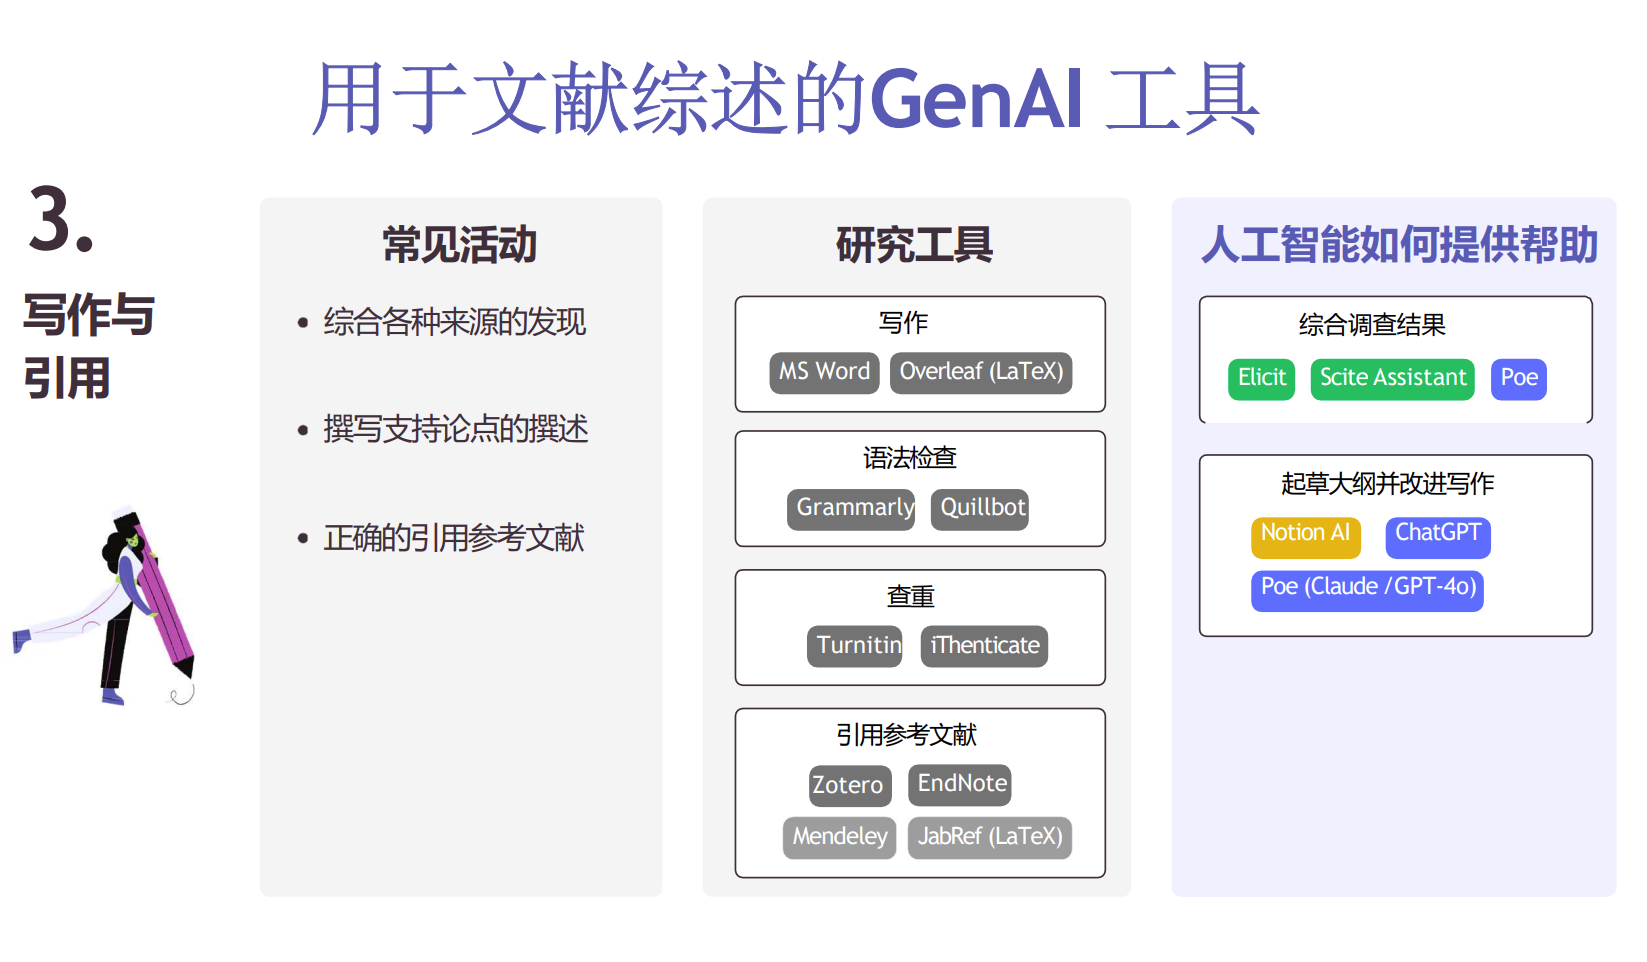
Task: Click the slide title 用于文献综述的GenAI 工具
Action: [x=786, y=98]
